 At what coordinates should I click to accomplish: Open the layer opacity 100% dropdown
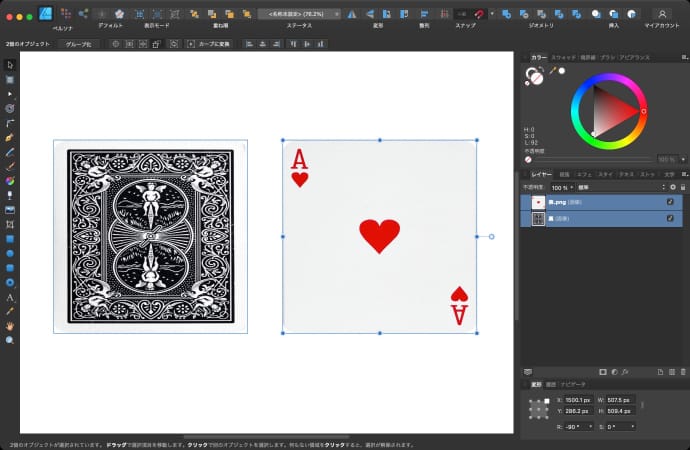pyautogui.click(x=561, y=187)
